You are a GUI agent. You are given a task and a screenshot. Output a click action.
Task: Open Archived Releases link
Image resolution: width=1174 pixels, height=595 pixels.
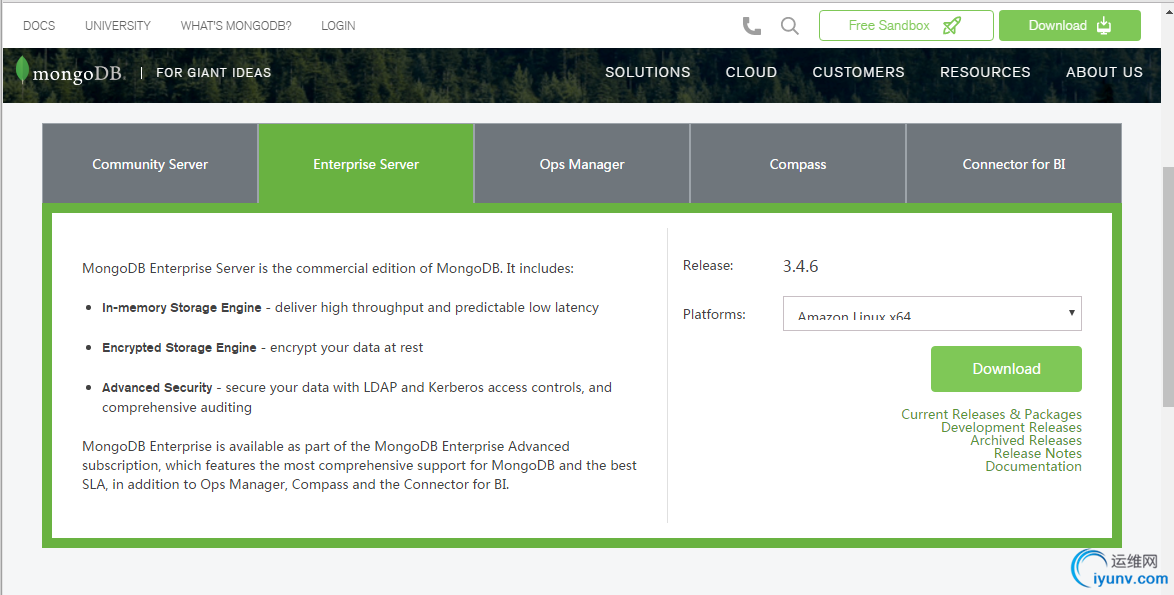pyautogui.click(x=1026, y=440)
